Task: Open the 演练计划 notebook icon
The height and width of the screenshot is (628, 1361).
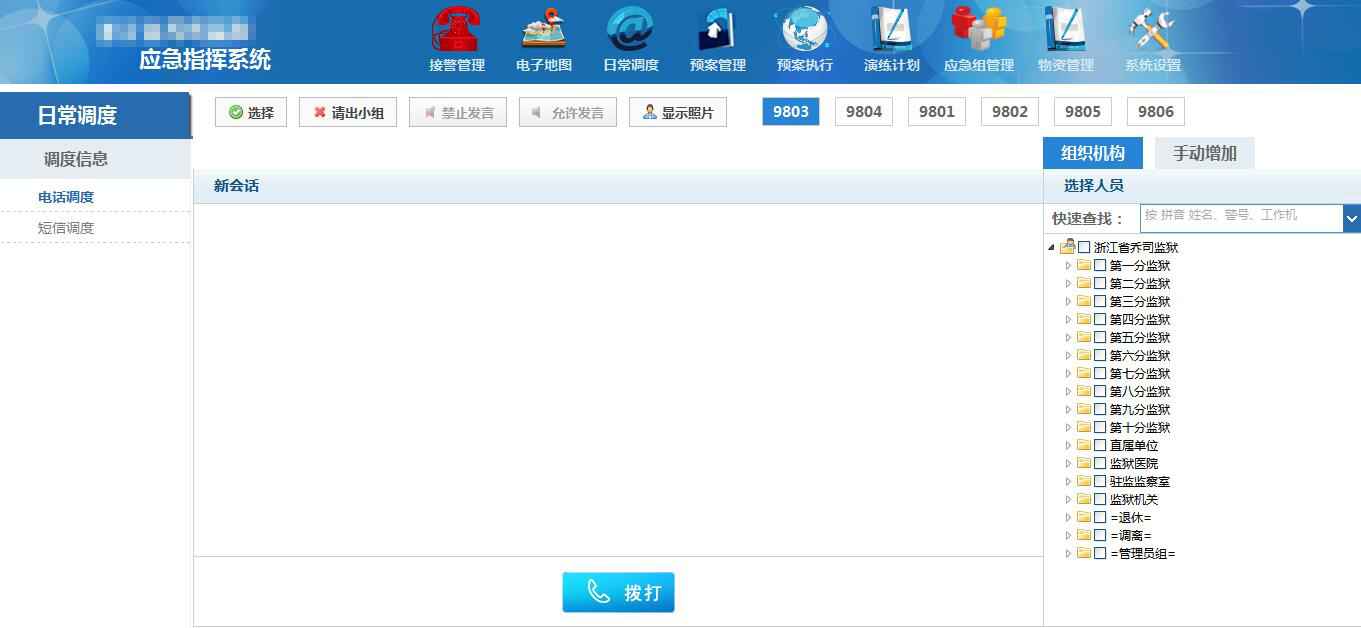Action: [891, 30]
